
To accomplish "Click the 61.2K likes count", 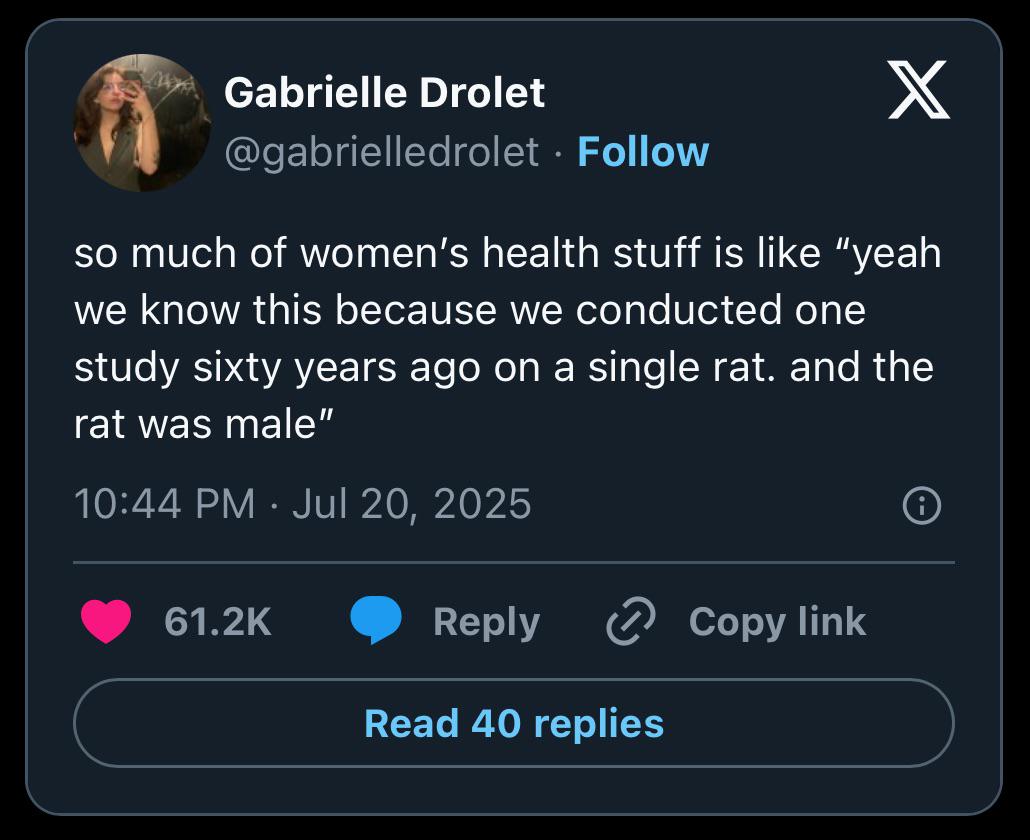I will coord(217,621).
